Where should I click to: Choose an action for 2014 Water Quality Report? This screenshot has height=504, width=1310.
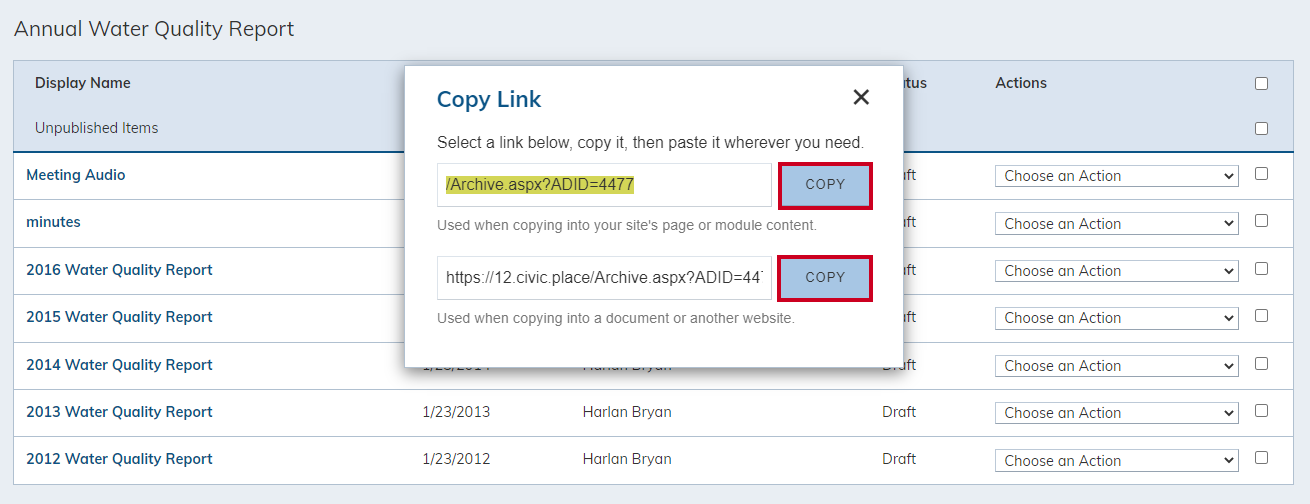coord(1117,366)
